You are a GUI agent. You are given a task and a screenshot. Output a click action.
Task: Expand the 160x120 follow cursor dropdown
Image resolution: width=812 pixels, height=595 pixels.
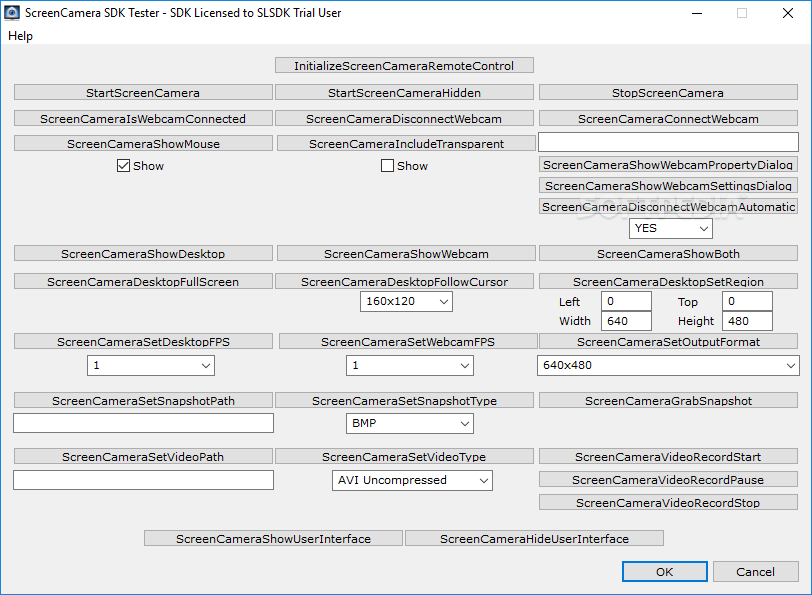(x=406, y=301)
